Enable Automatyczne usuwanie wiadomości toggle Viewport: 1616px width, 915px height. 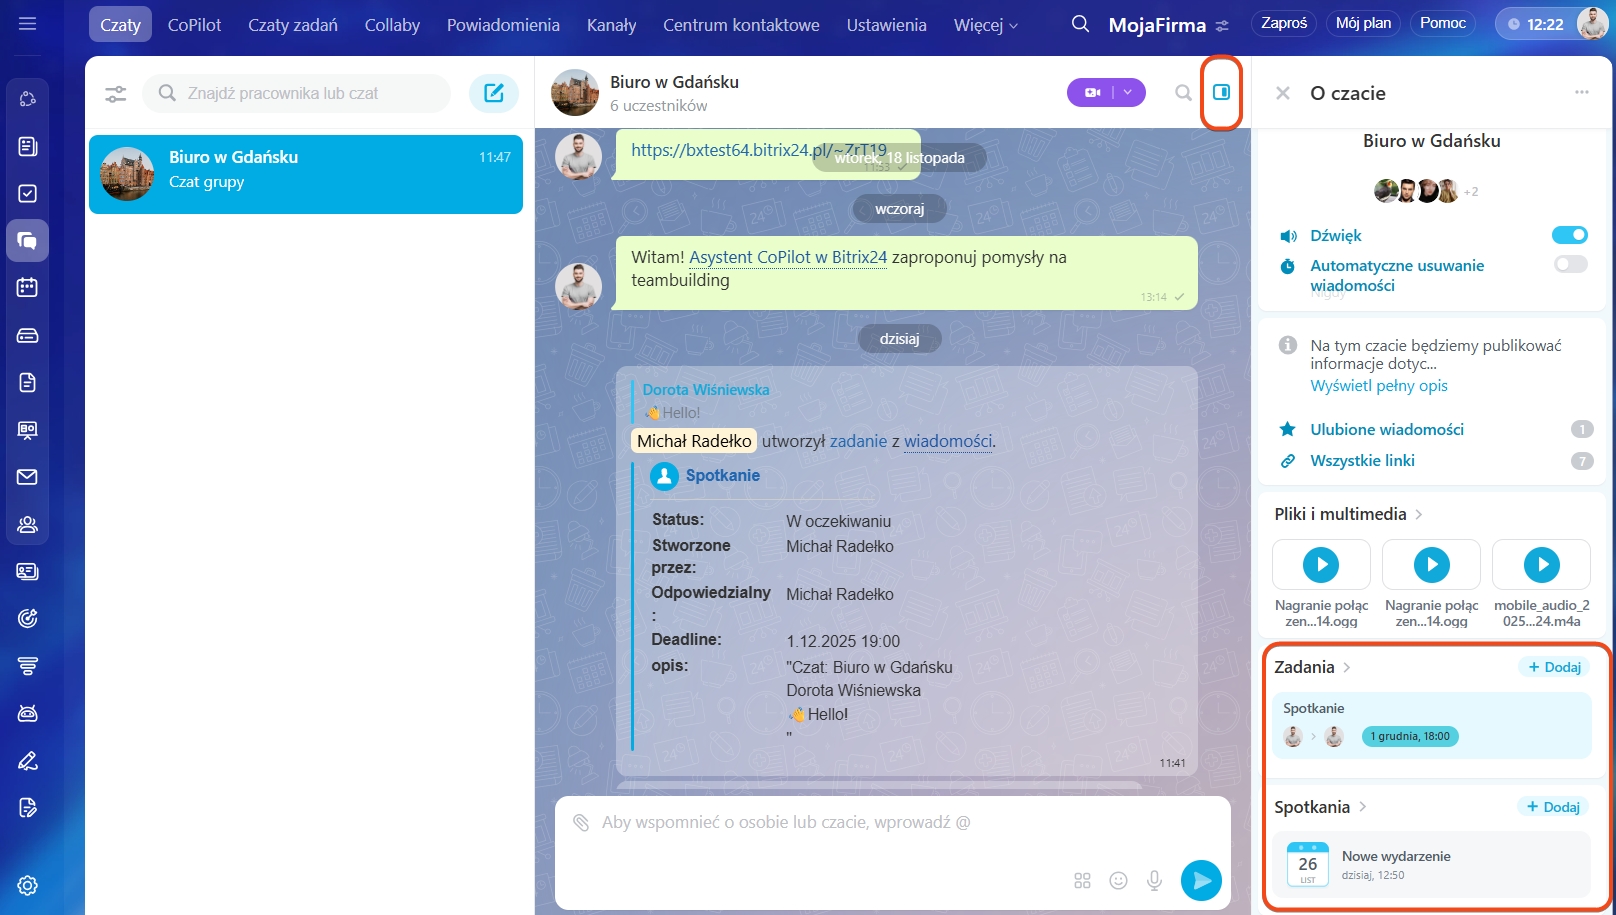[1570, 264]
